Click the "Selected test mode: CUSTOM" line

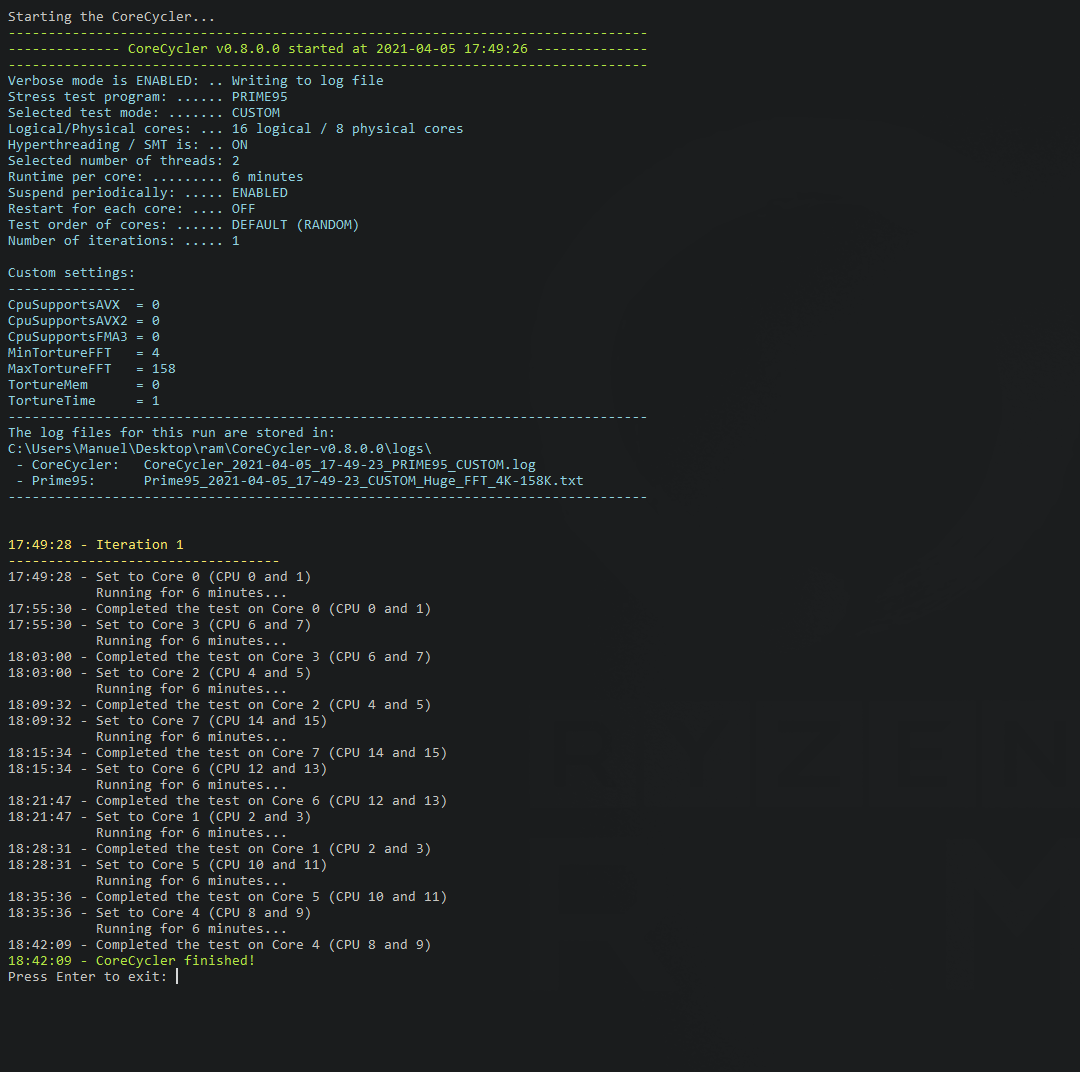[x=144, y=112]
